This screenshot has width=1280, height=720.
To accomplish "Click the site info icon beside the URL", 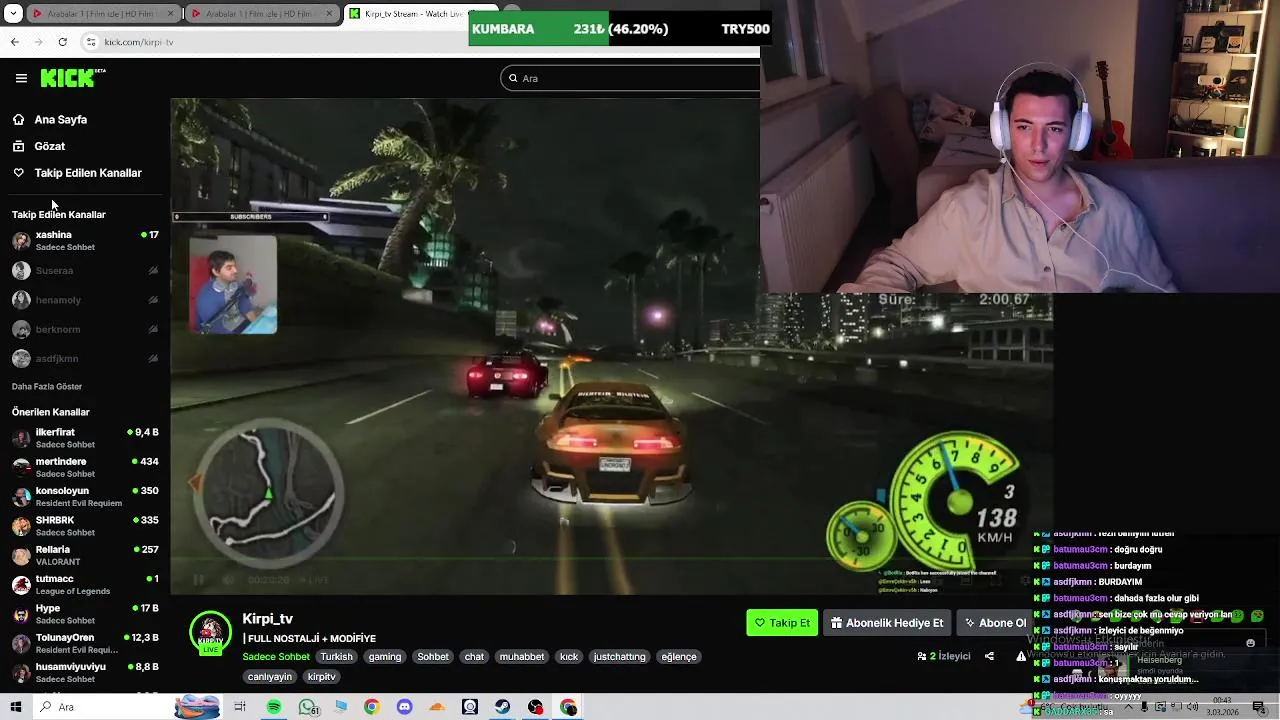I will [91, 42].
